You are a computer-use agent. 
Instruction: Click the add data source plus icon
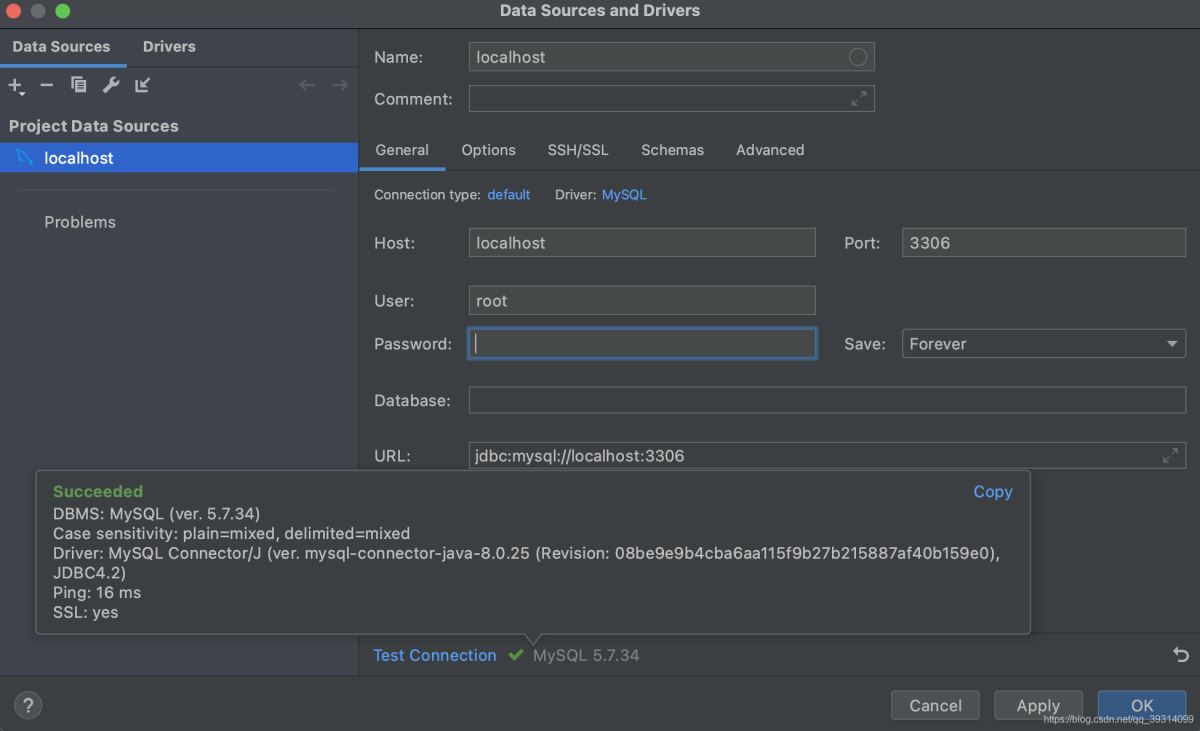(x=15, y=86)
